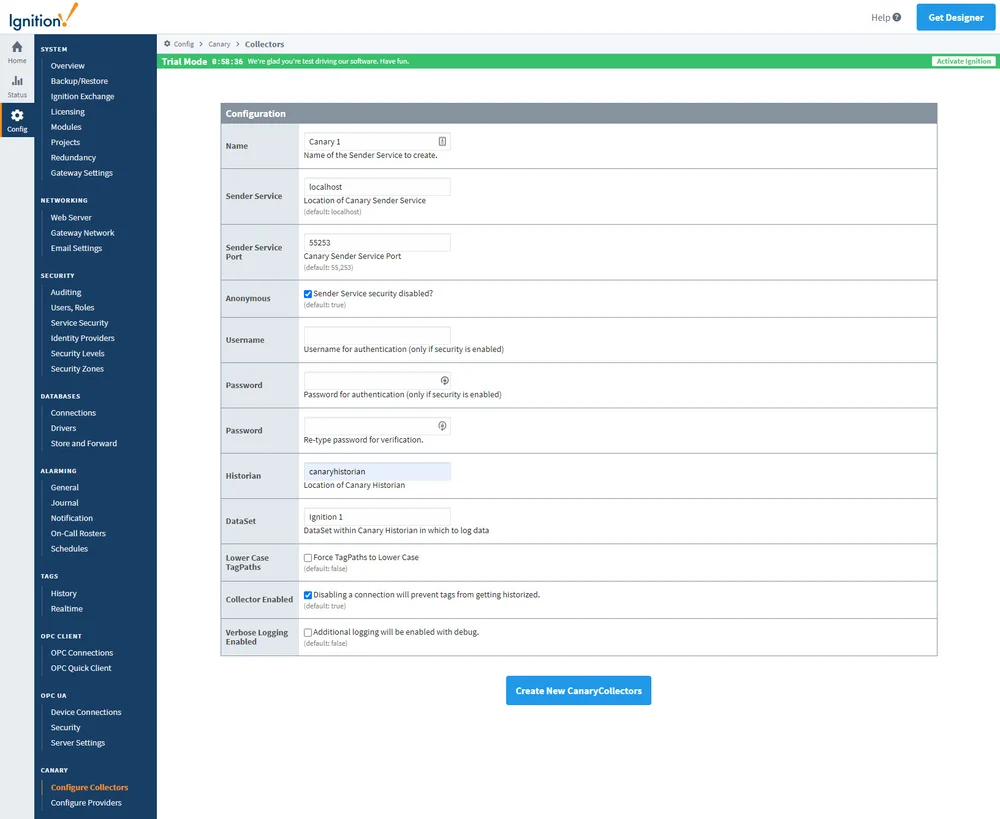This screenshot has width=1000, height=819.
Task: Open Overview in System menu
Action: pos(68,66)
